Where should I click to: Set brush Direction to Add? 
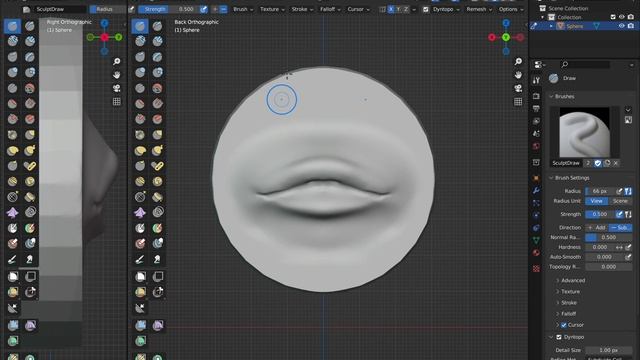[597, 227]
